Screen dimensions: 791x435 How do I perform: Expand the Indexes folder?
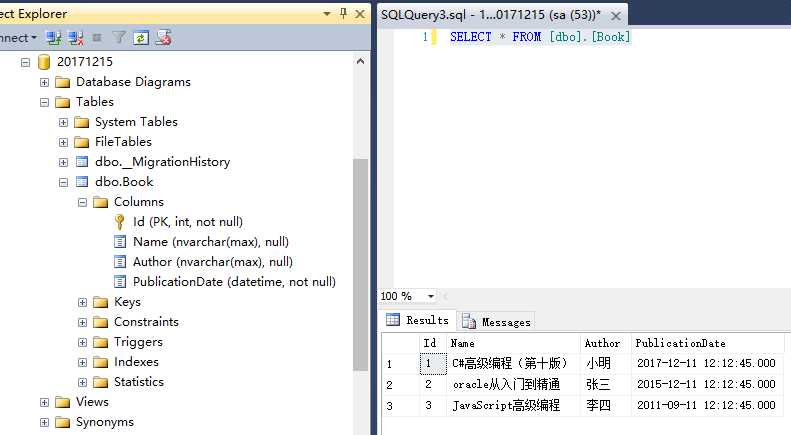[x=82, y=362]
